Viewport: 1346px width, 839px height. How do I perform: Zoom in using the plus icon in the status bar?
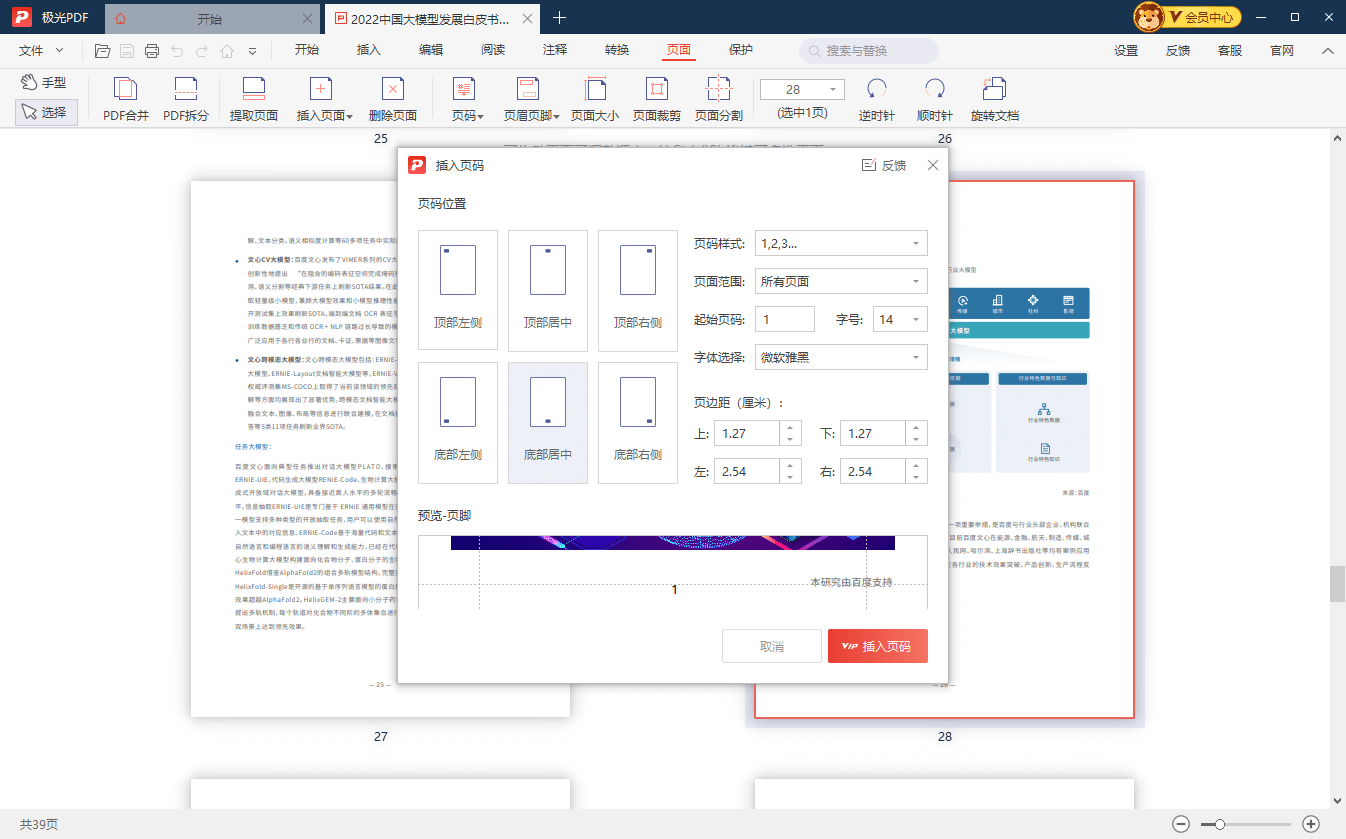point(1312,824)
